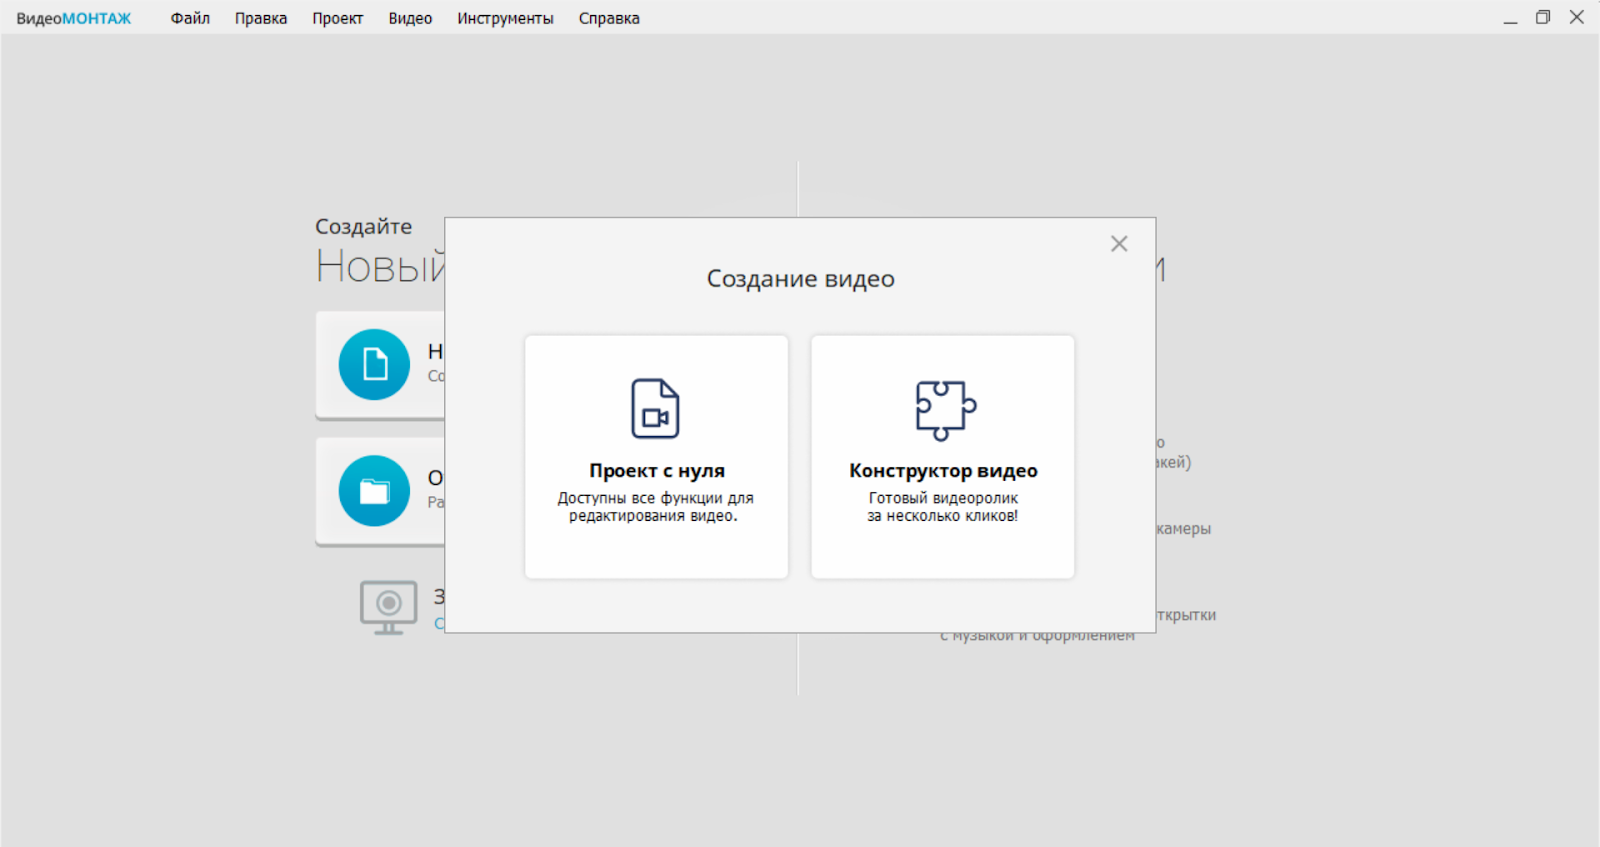
Task: Click the ВидеоМОНТАЖ app logo
Action: tap(74, 18)
